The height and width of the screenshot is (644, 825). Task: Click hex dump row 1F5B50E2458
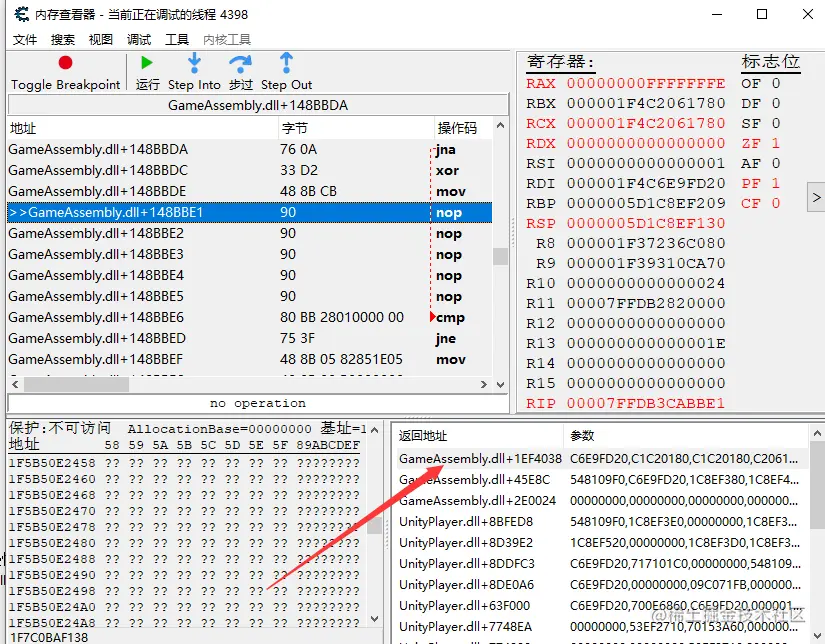coord(184,463)
